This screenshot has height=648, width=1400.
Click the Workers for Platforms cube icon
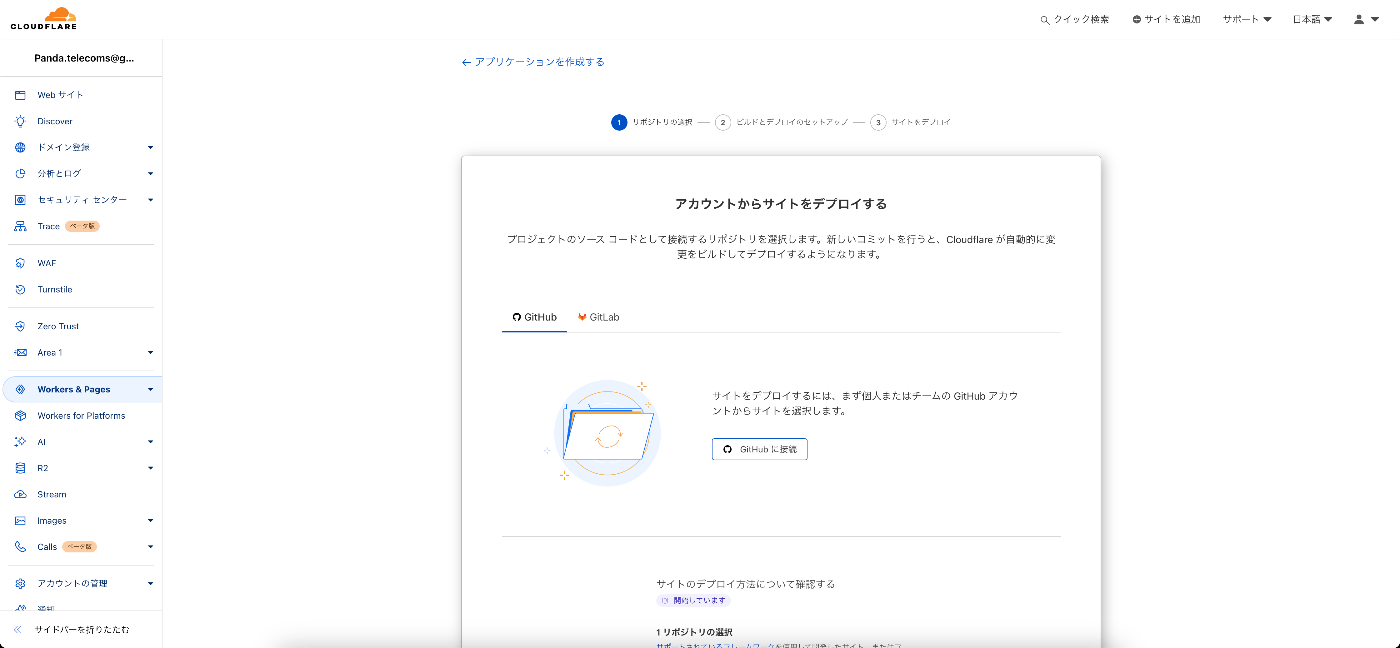point(20,415)
